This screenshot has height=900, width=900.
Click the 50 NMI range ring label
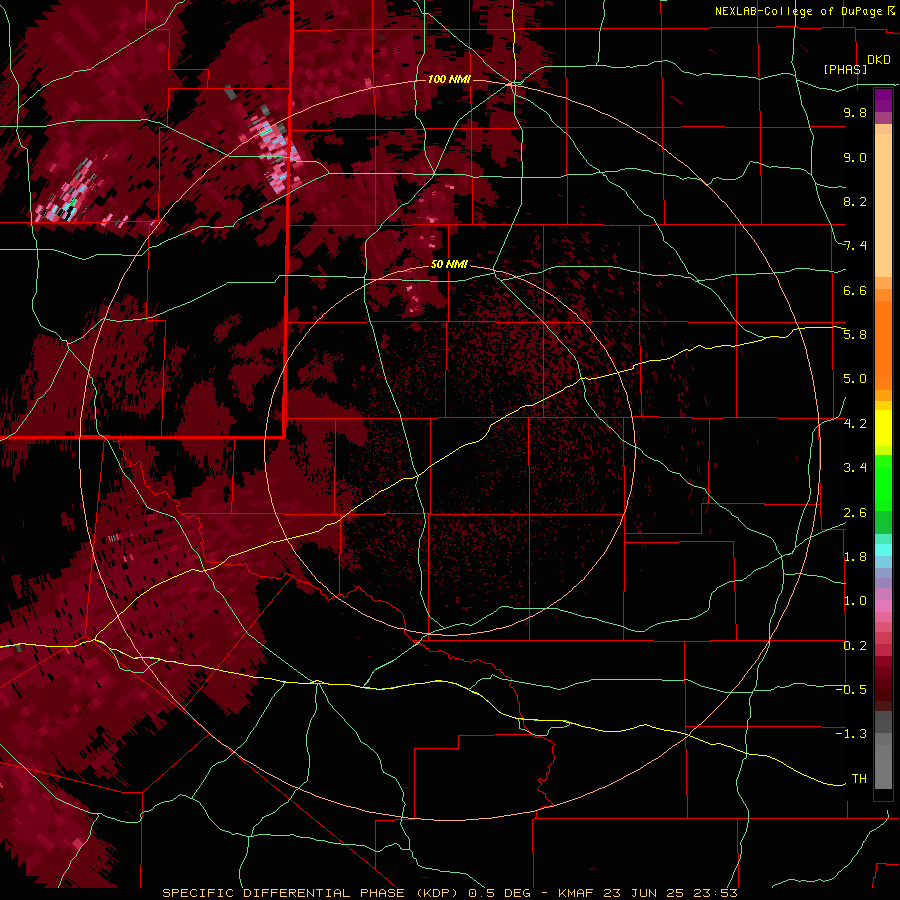(449, 264)
